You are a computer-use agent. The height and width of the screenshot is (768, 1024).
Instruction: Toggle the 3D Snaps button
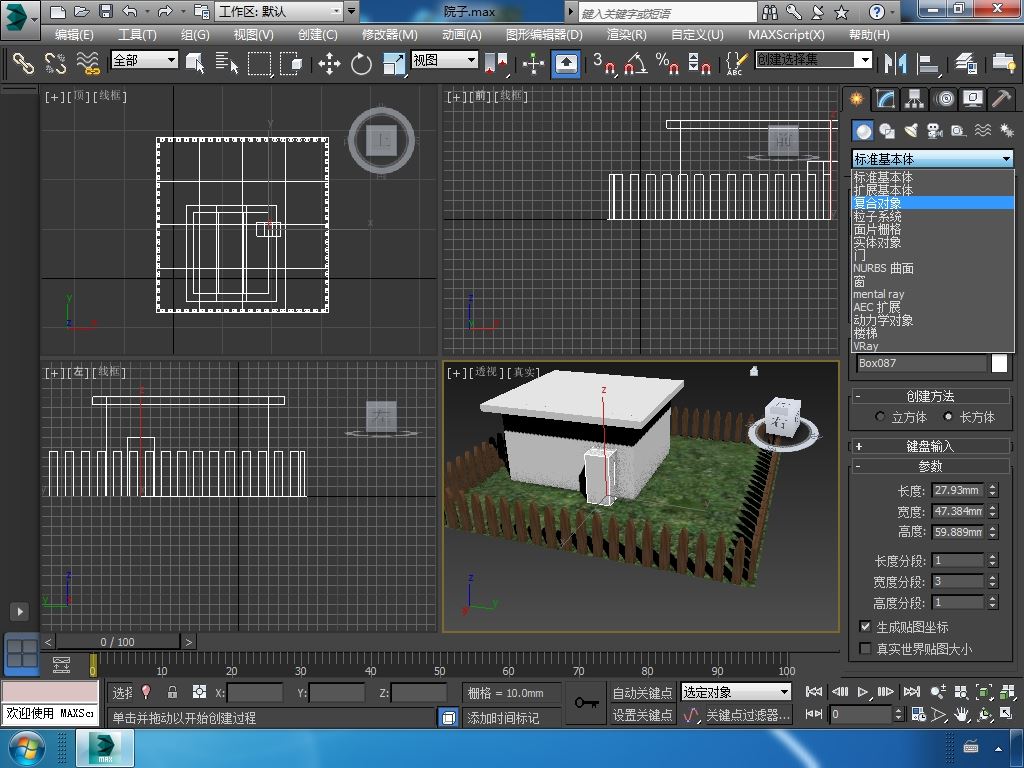point(604,63)
